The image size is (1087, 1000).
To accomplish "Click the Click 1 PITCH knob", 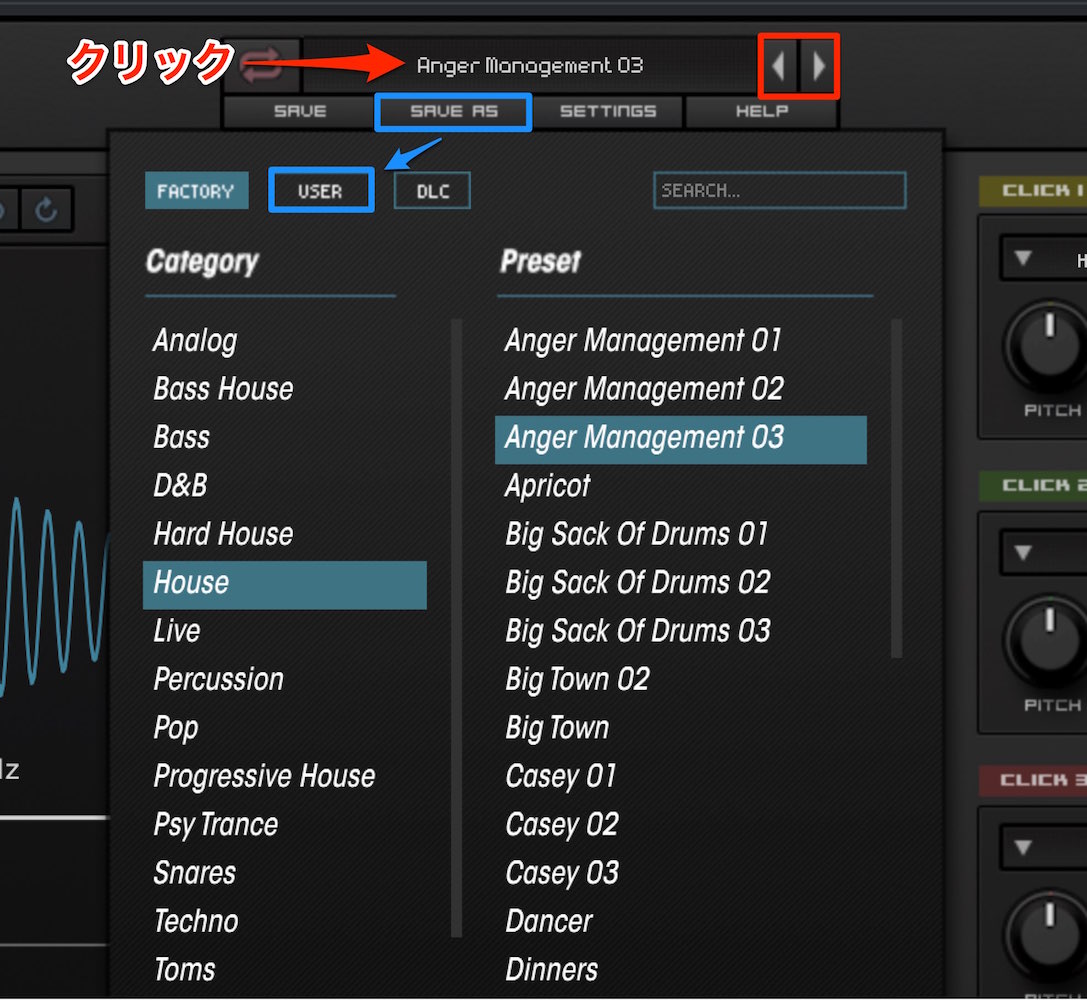I will (x=1049, y=344).
